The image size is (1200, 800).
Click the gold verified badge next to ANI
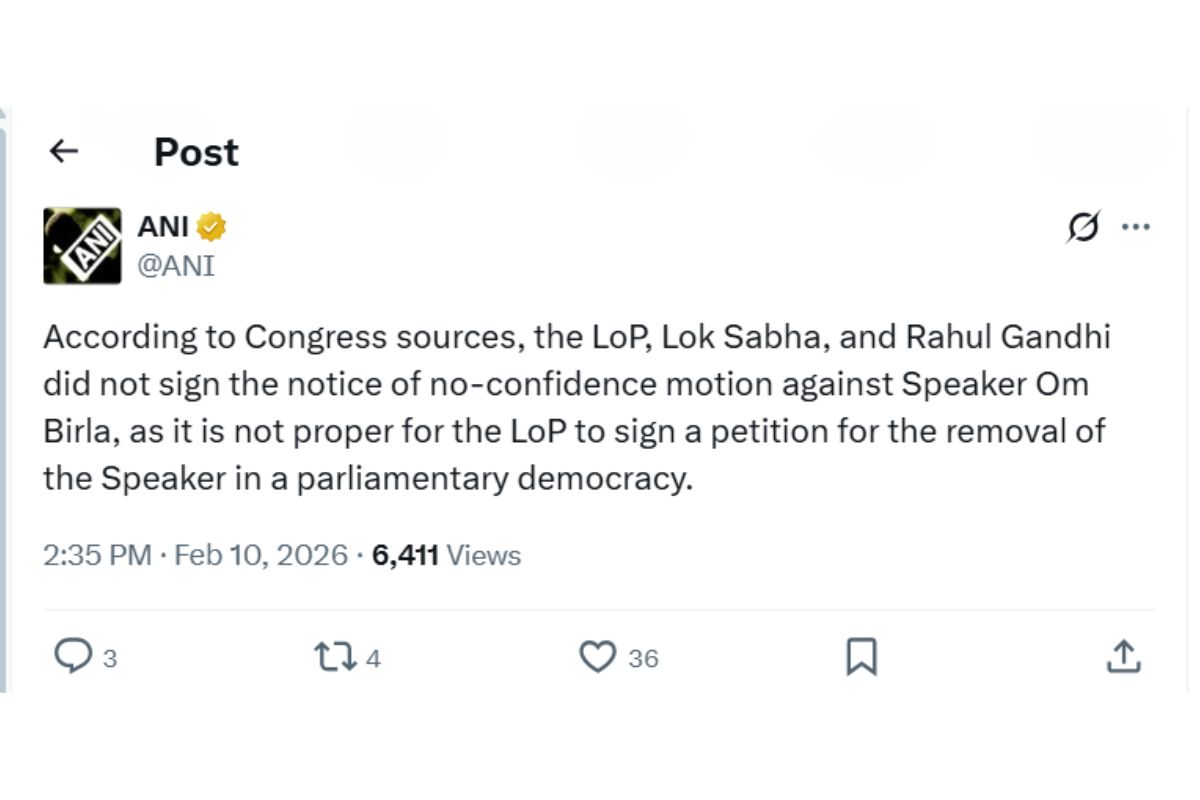tap(211, 227)
